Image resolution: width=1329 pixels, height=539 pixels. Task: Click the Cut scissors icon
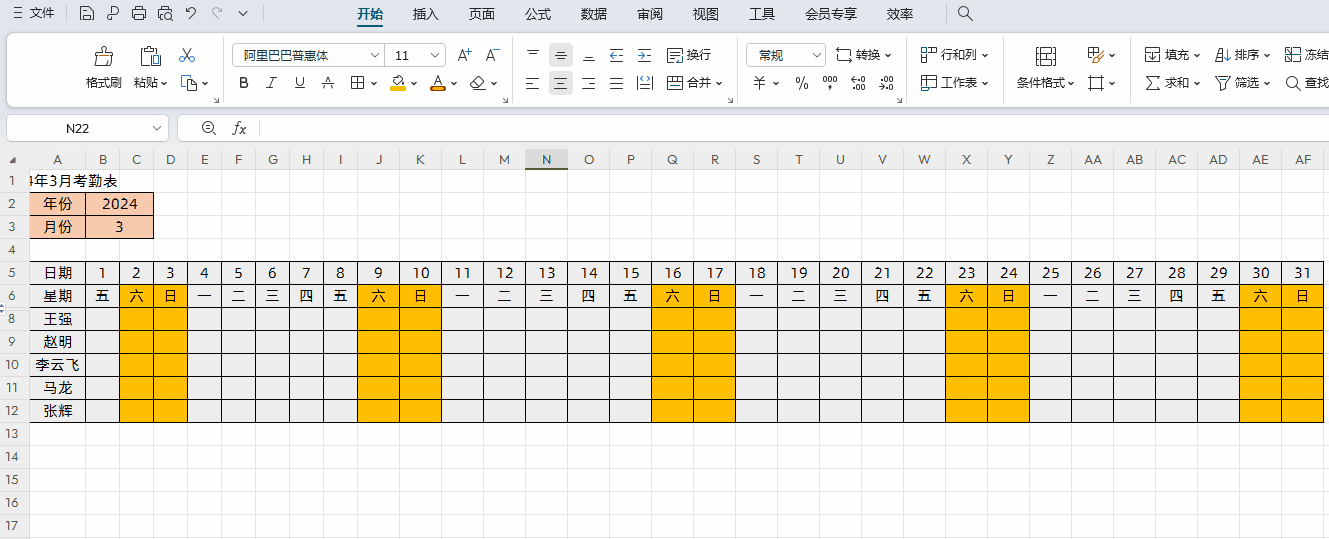click(x=187, y=55)
